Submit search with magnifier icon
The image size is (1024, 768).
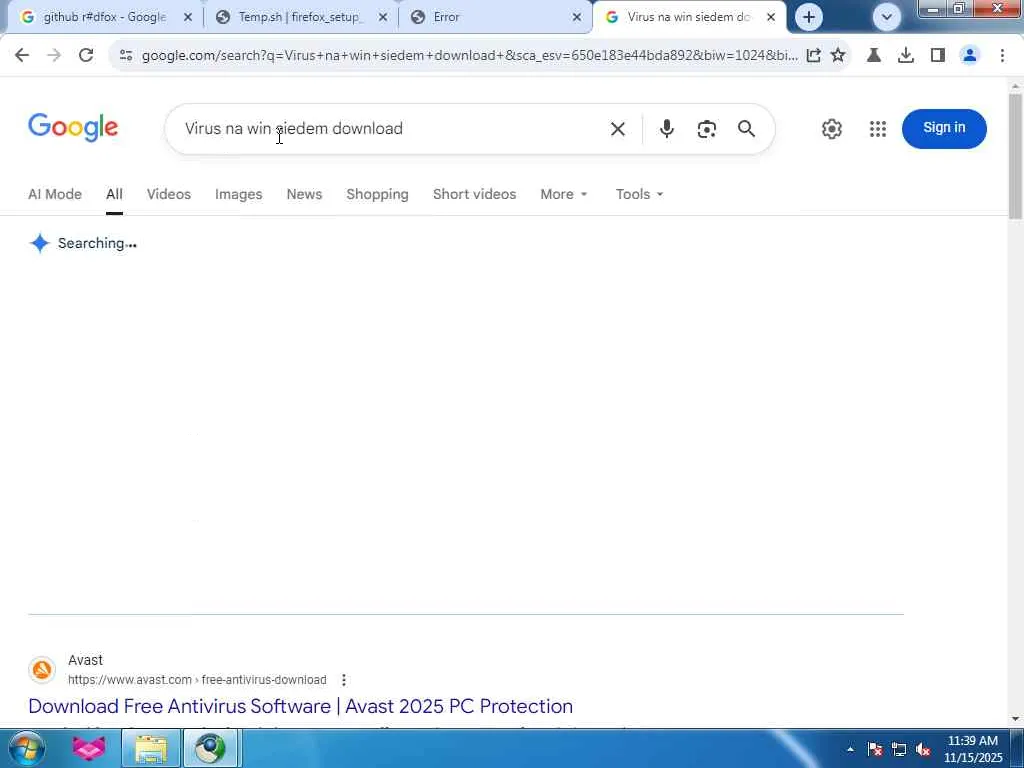click(x=746, y=129)
